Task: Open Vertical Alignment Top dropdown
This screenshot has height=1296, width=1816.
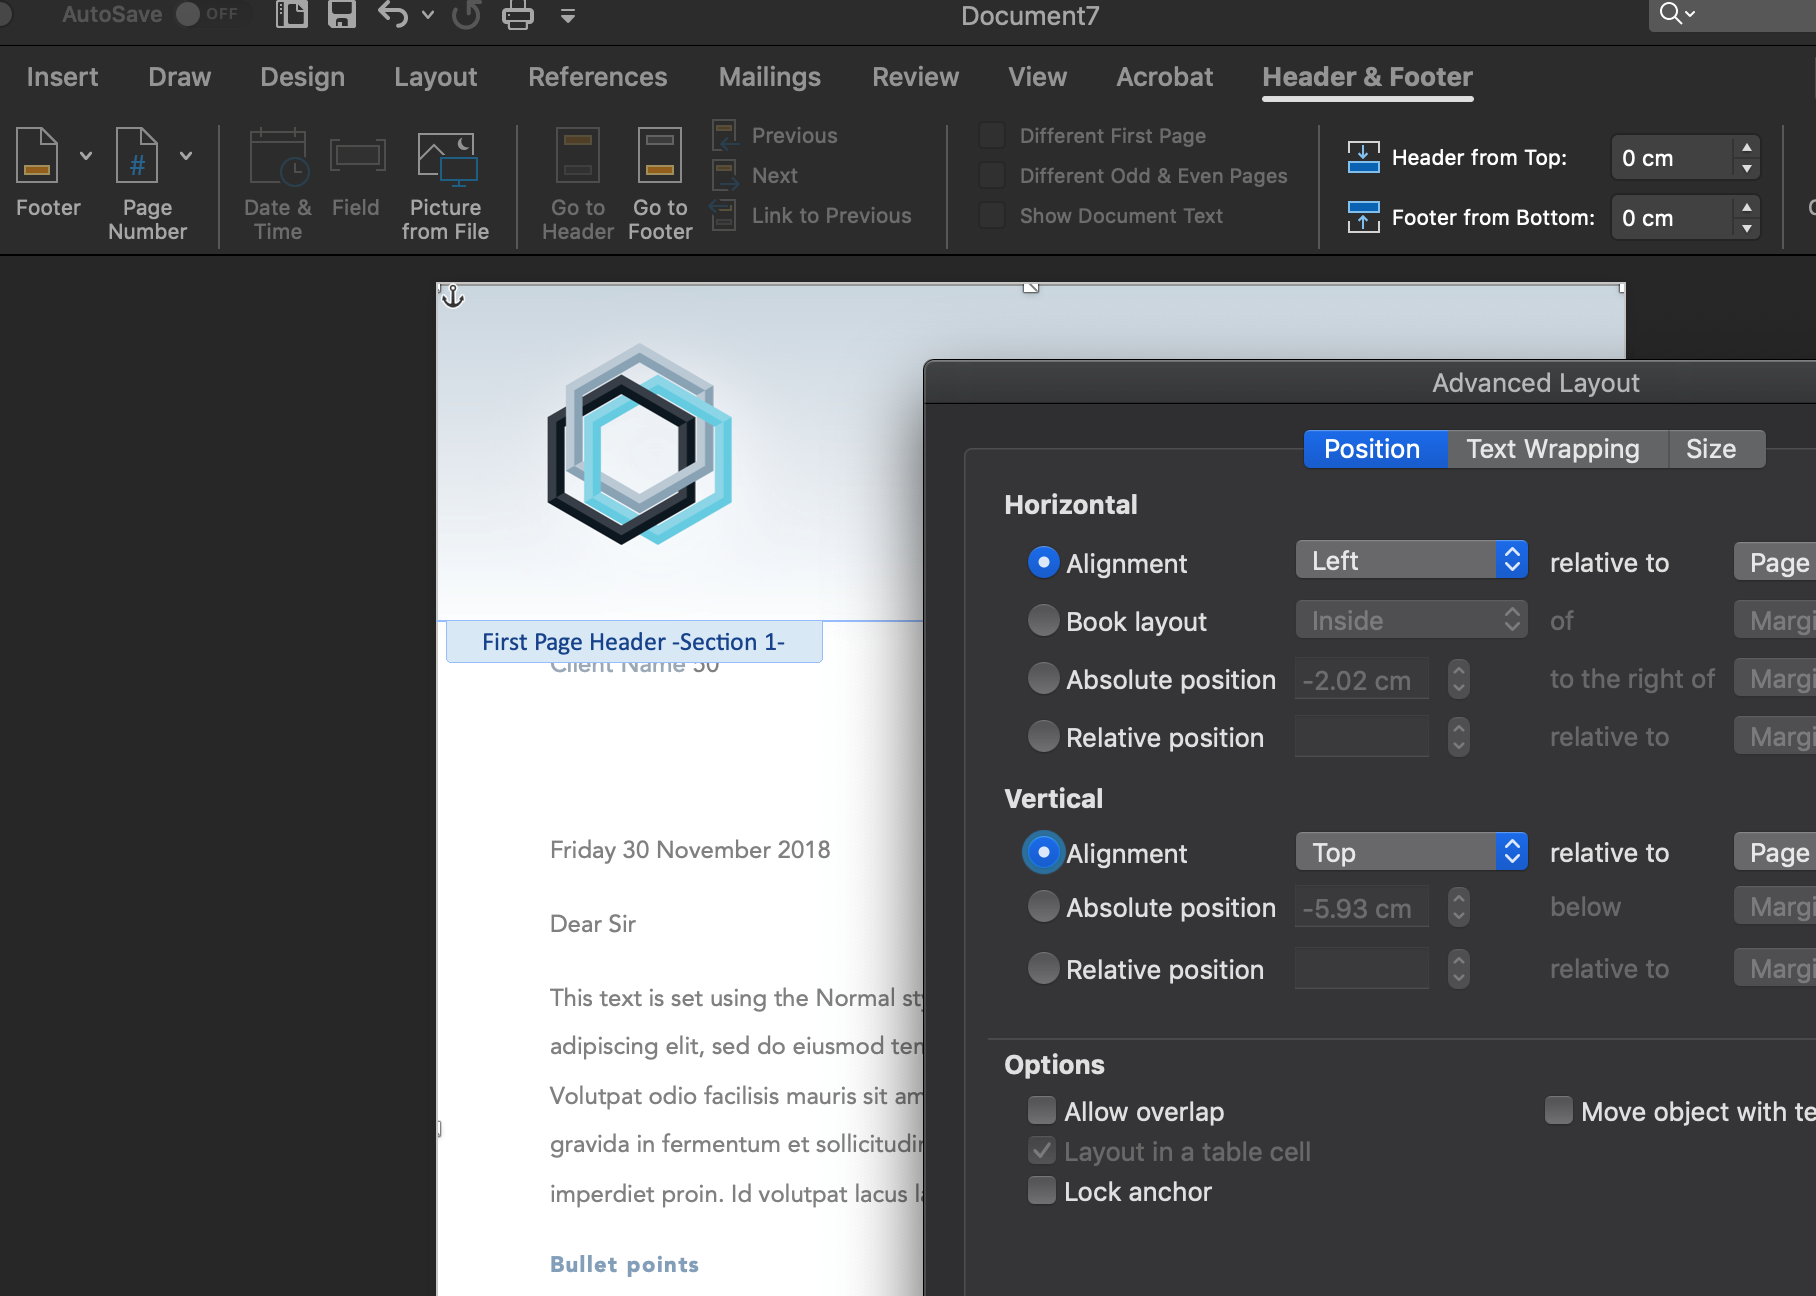Action: (x=1411, y=852)
